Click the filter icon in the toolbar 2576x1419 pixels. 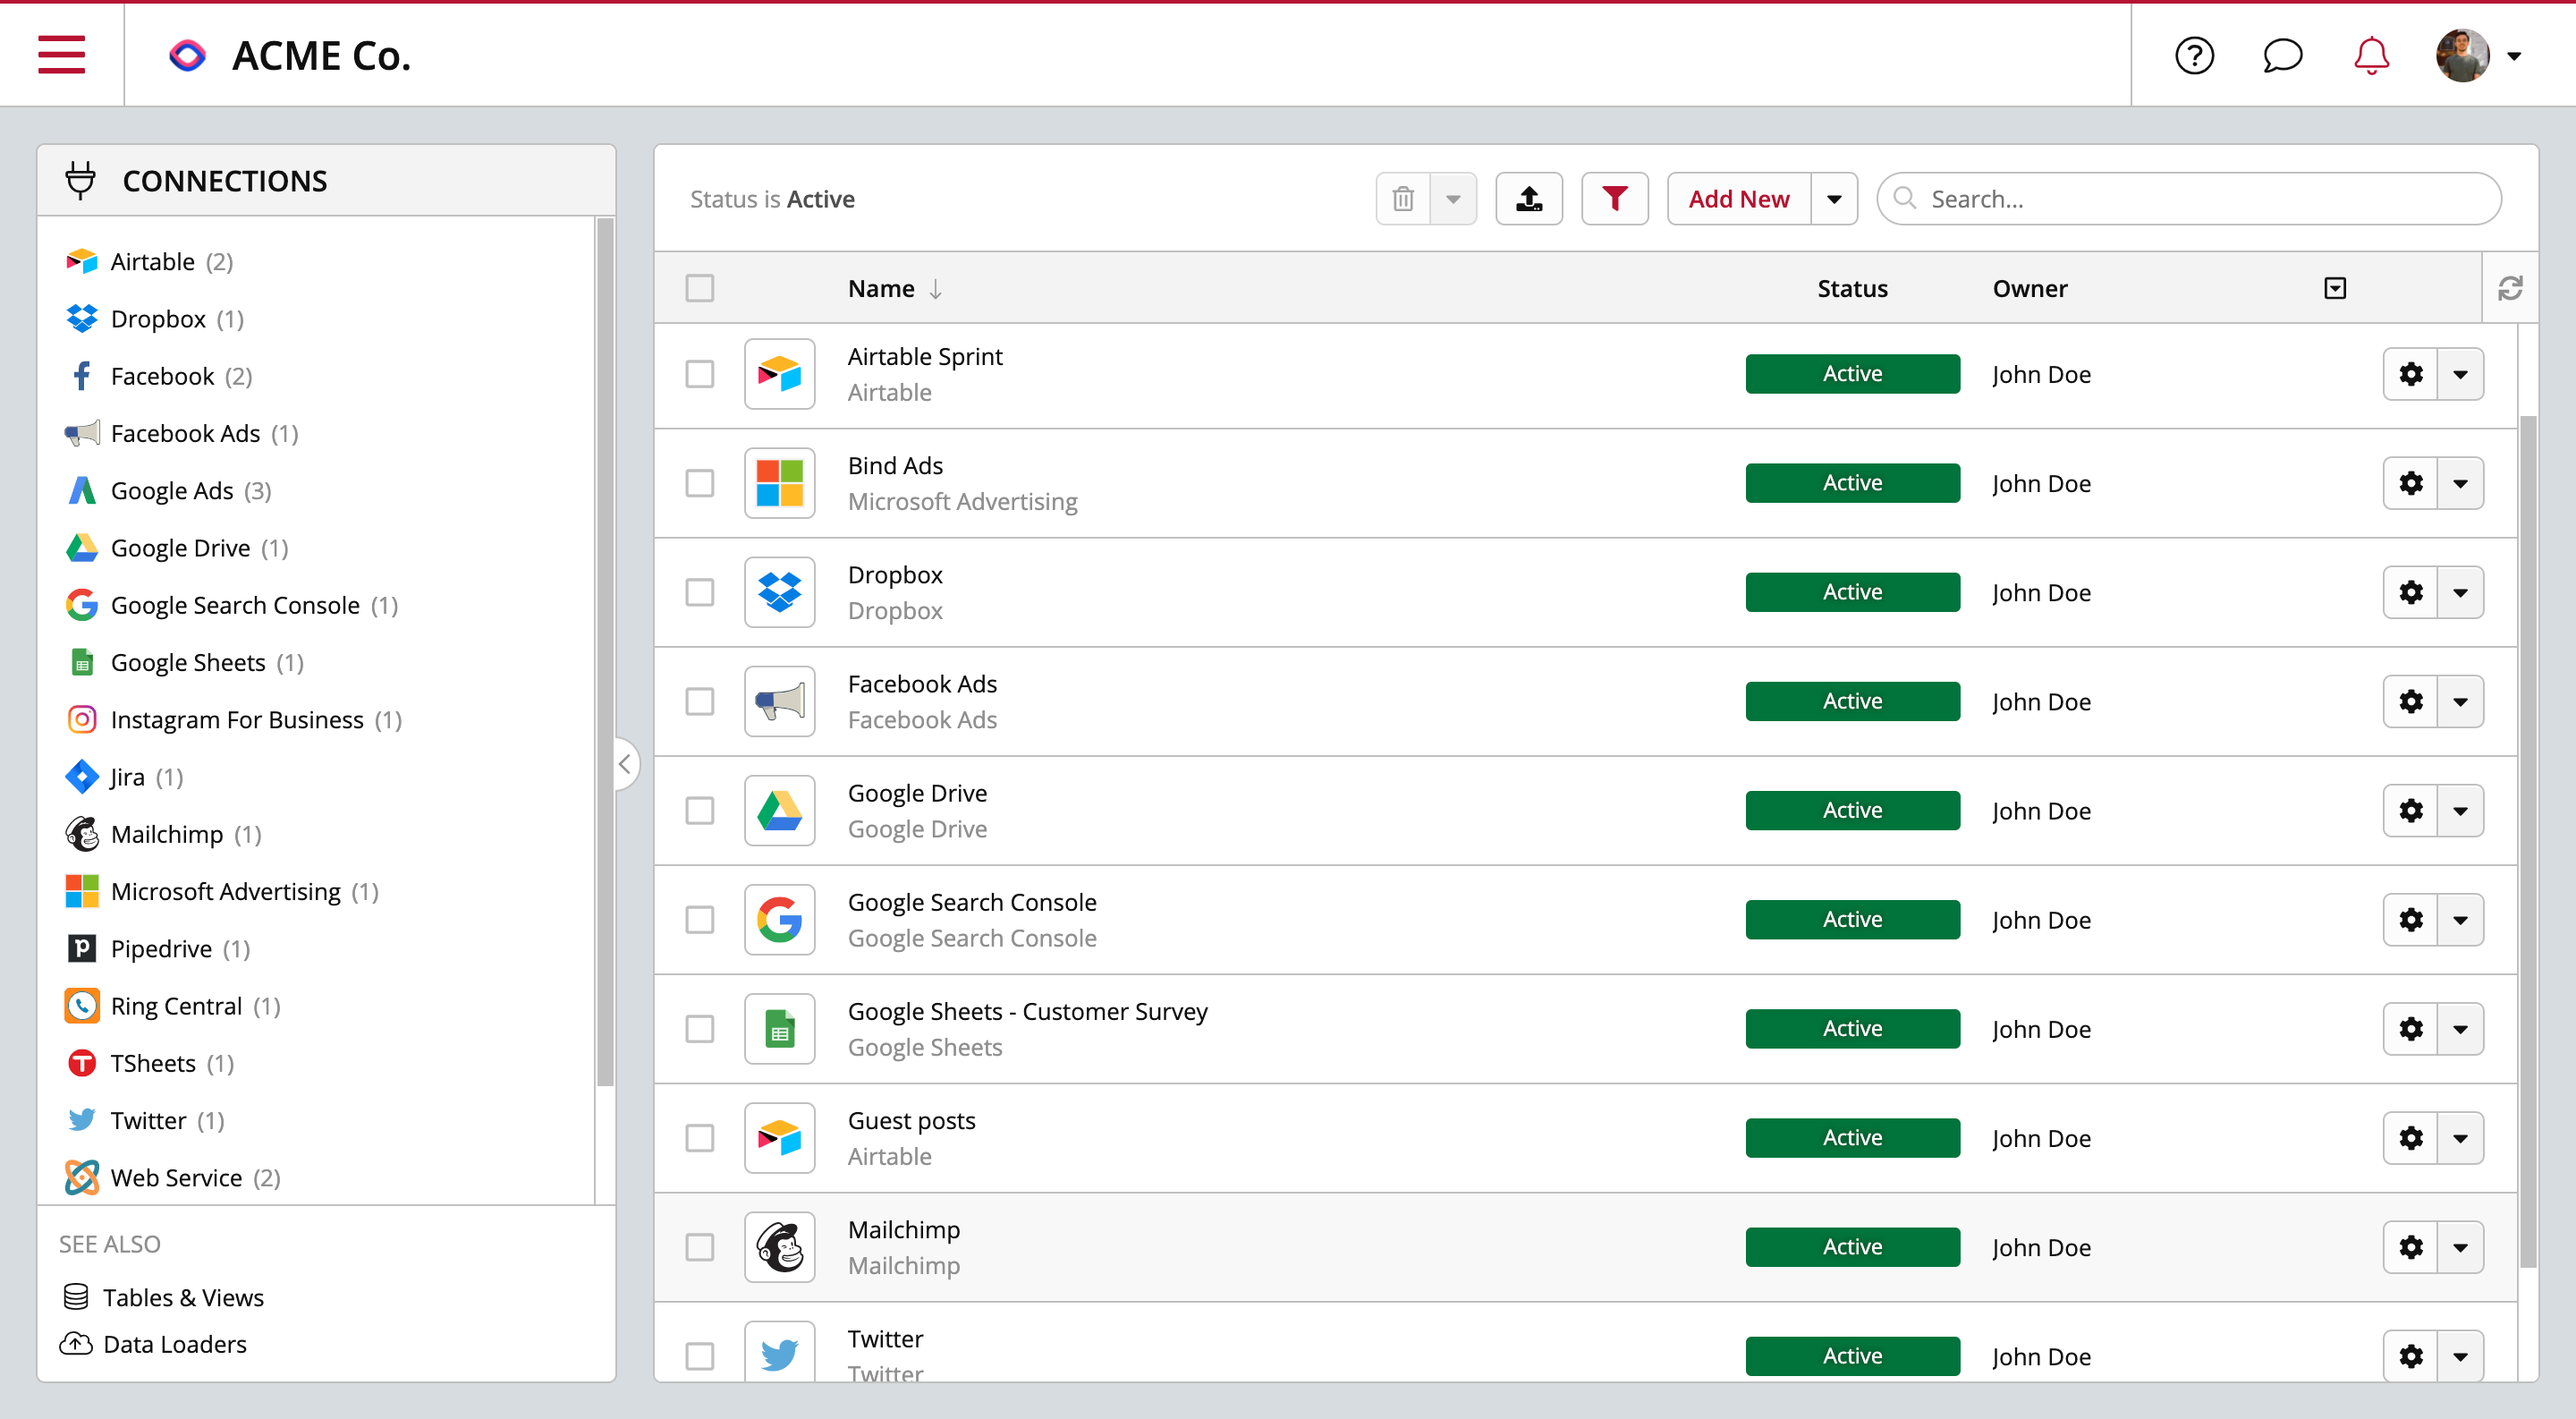1615,198
